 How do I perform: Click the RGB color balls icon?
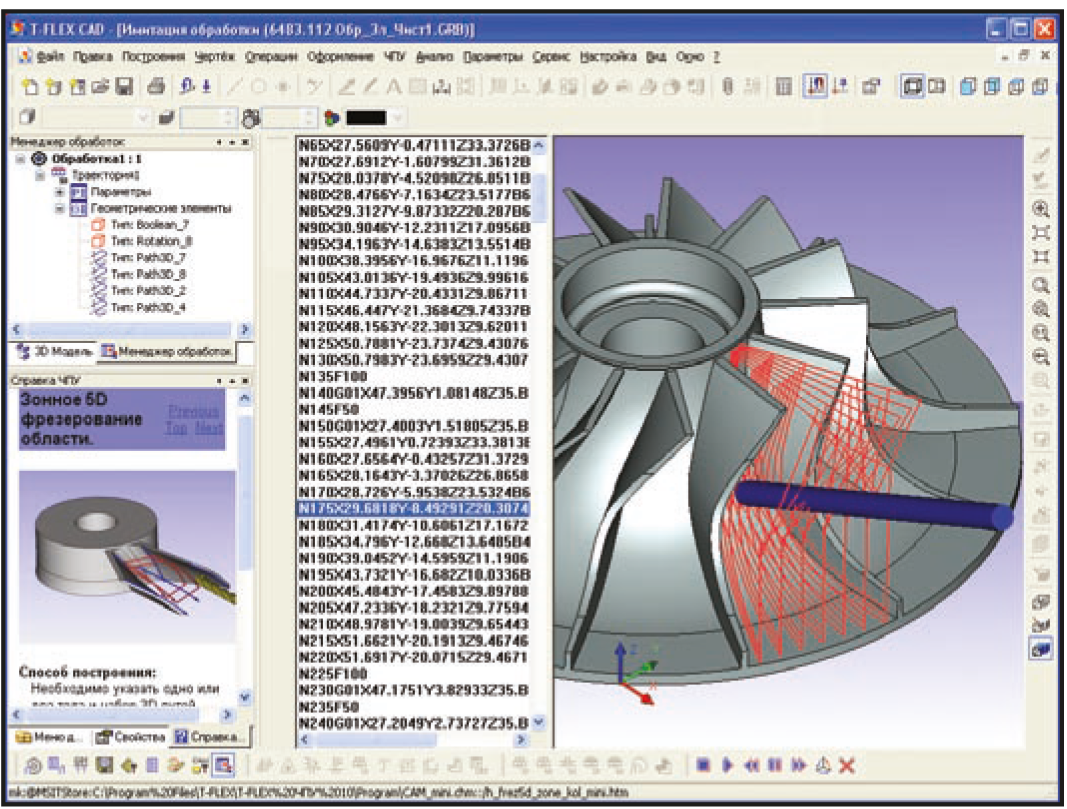(331, 118)
